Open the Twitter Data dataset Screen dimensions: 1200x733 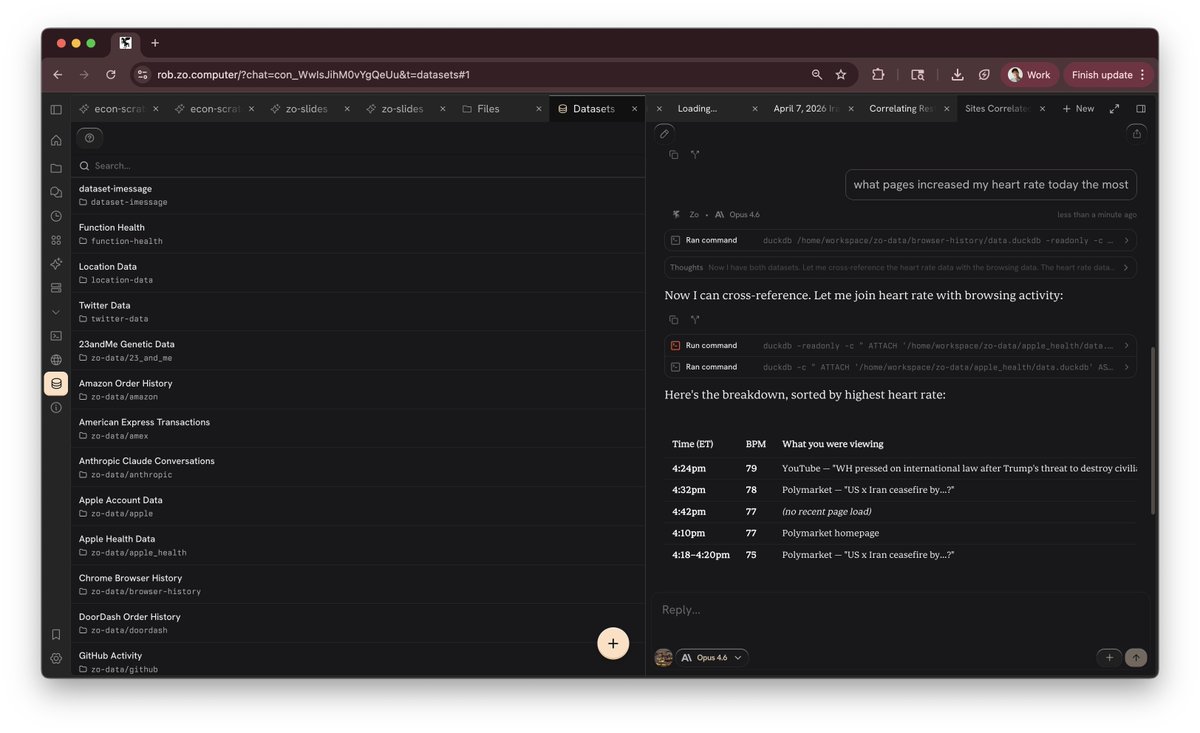click(358, 312)
